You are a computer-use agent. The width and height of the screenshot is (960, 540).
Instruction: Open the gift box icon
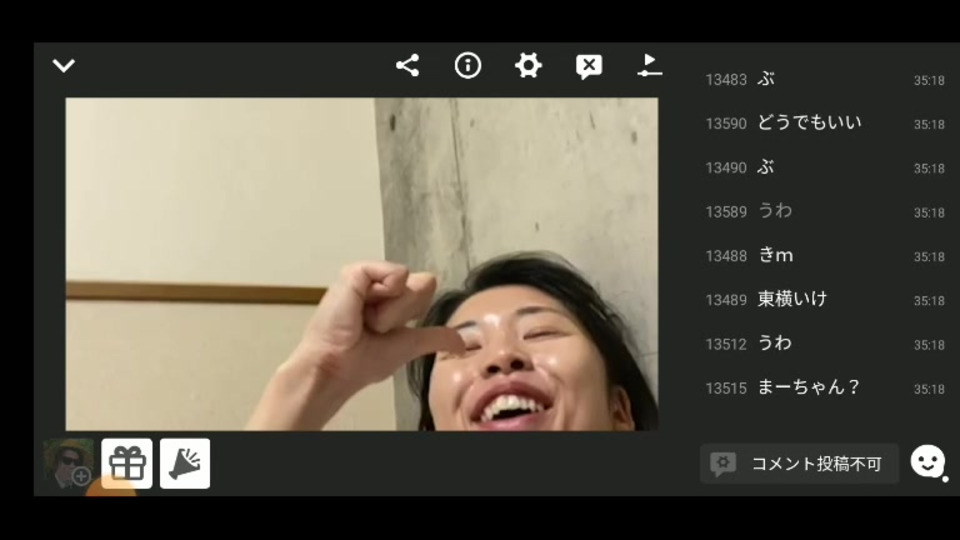(x=127, y=463)
